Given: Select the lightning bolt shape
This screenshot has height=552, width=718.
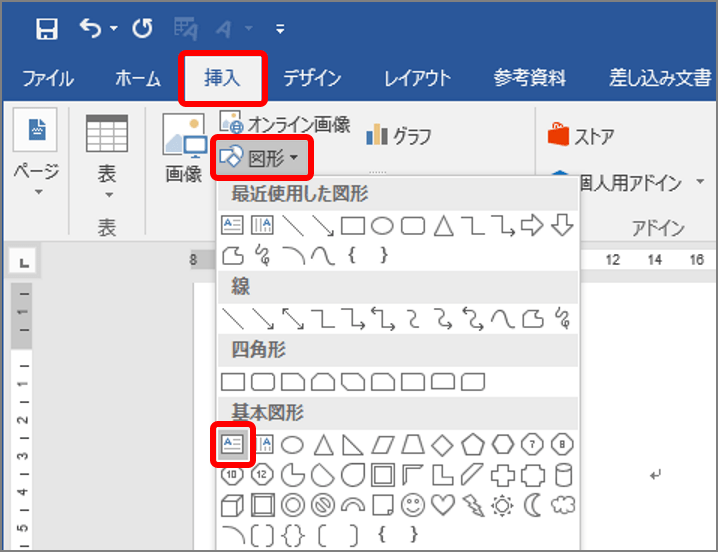Looking at the screenshot, I should click(x=473, y=506).
